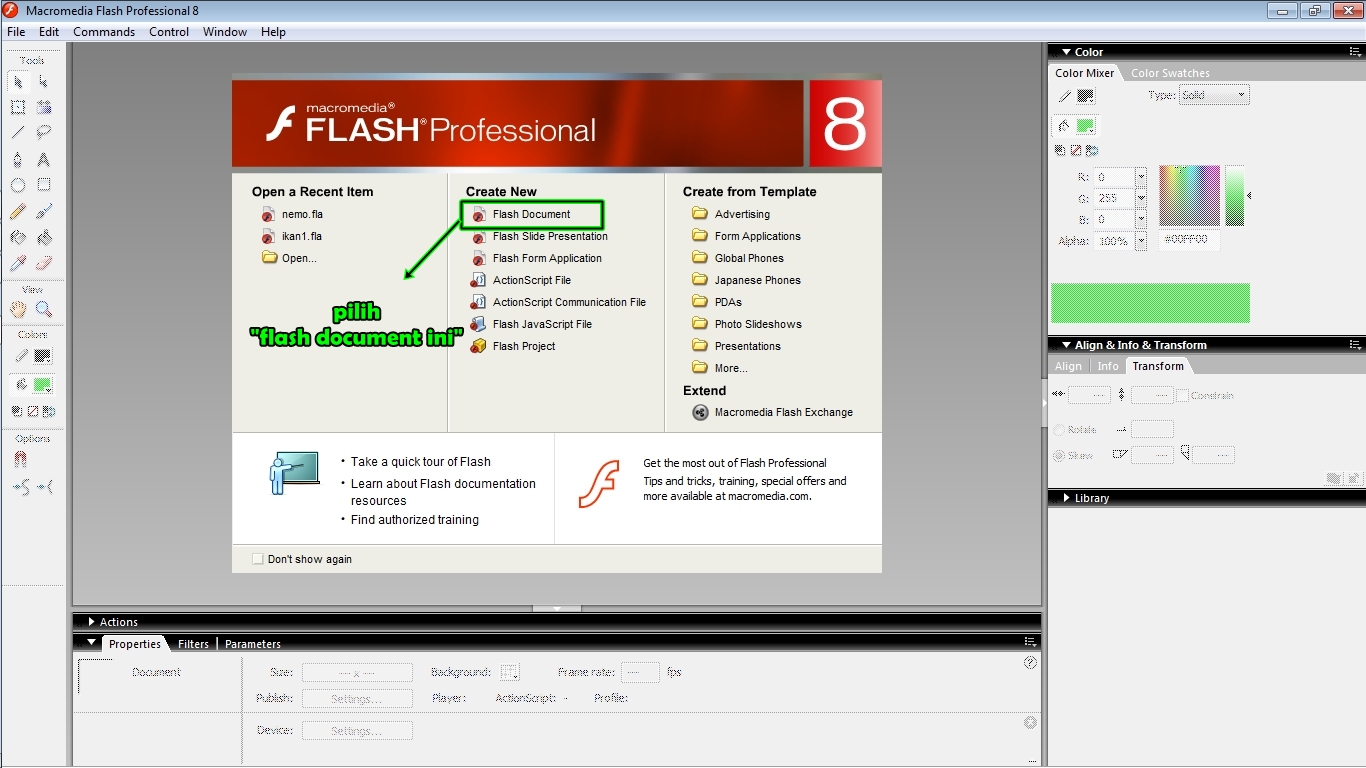This screenshot has width=1366, height=768.
Task: Toggle the Constrain checkbox in Transform
Action: [x=1182, y=395]
